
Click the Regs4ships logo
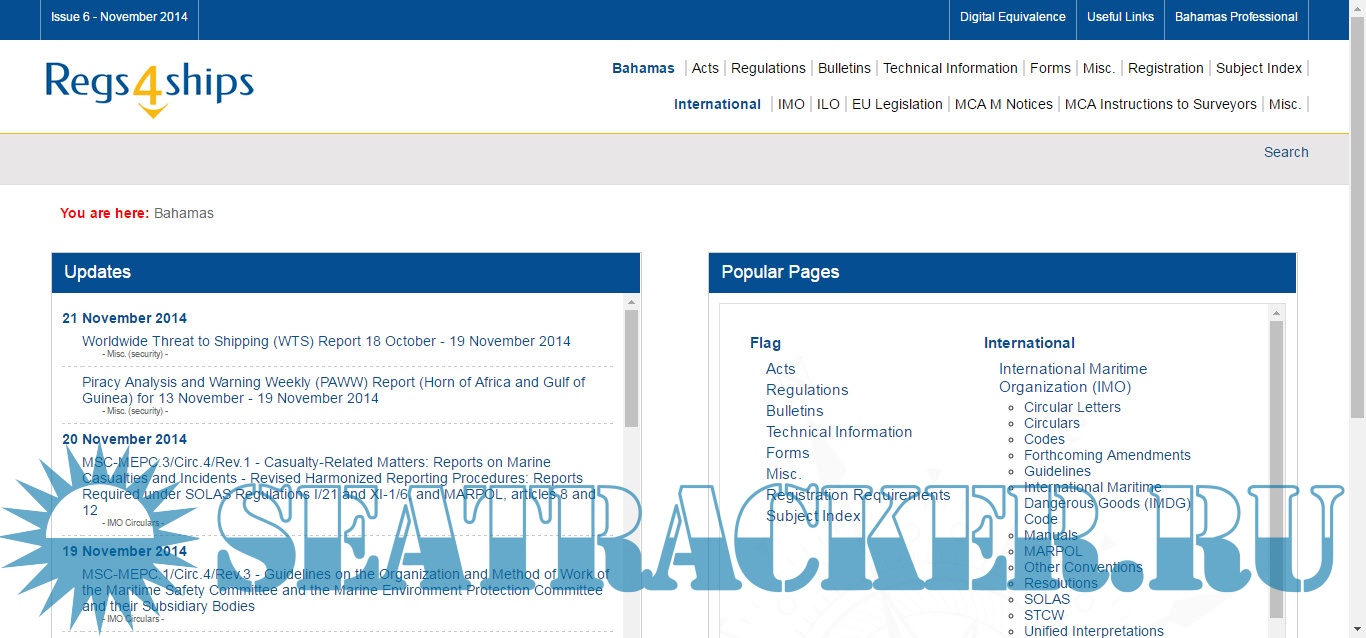coord(149,86)
